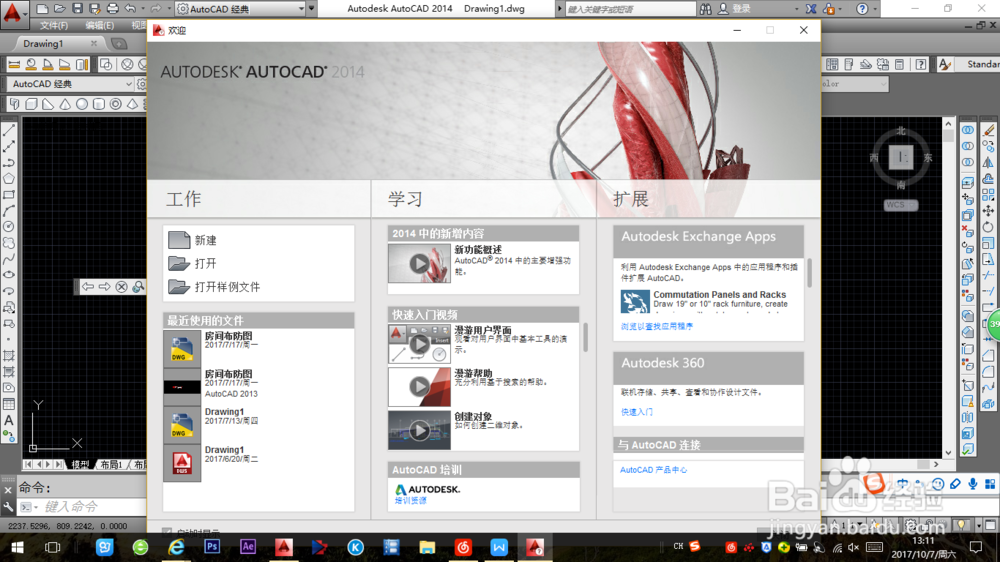Switch to the 布局1 layout tab
Viewport: 1000px width, 562px height.
pyautogui.click(x=111, y=464)
